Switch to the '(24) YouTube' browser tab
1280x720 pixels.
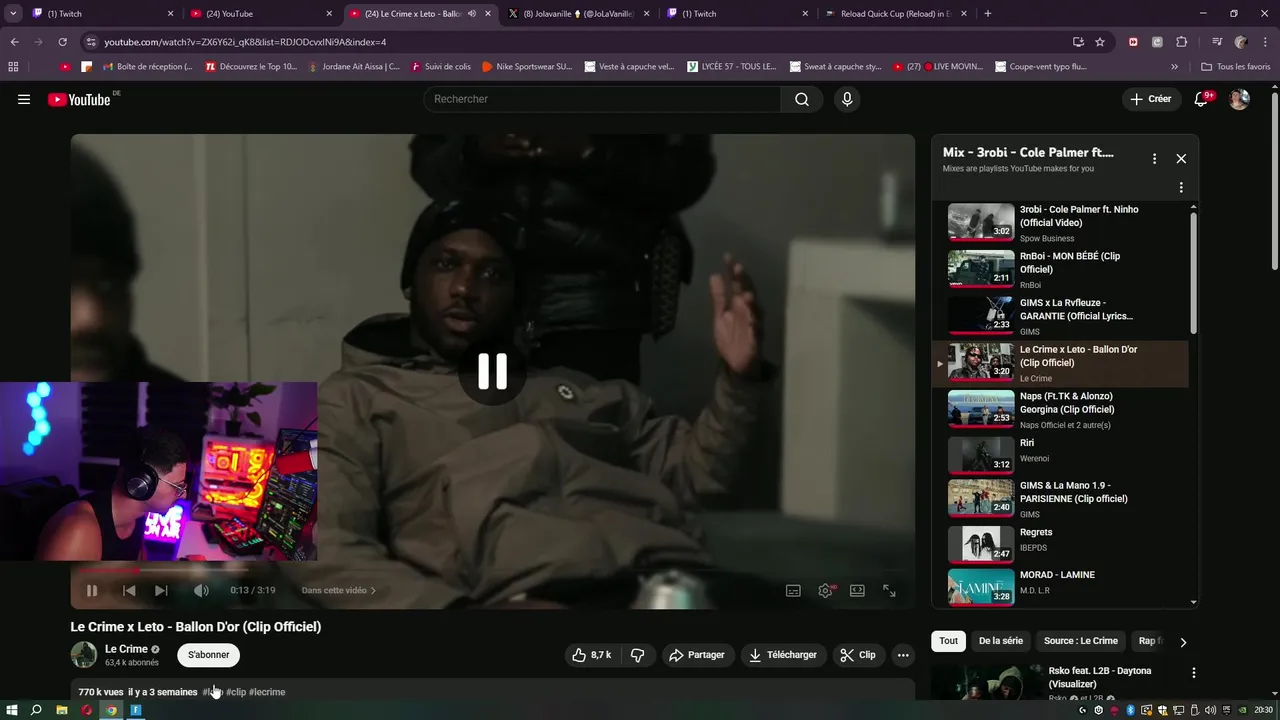click(x=260, y=14)
